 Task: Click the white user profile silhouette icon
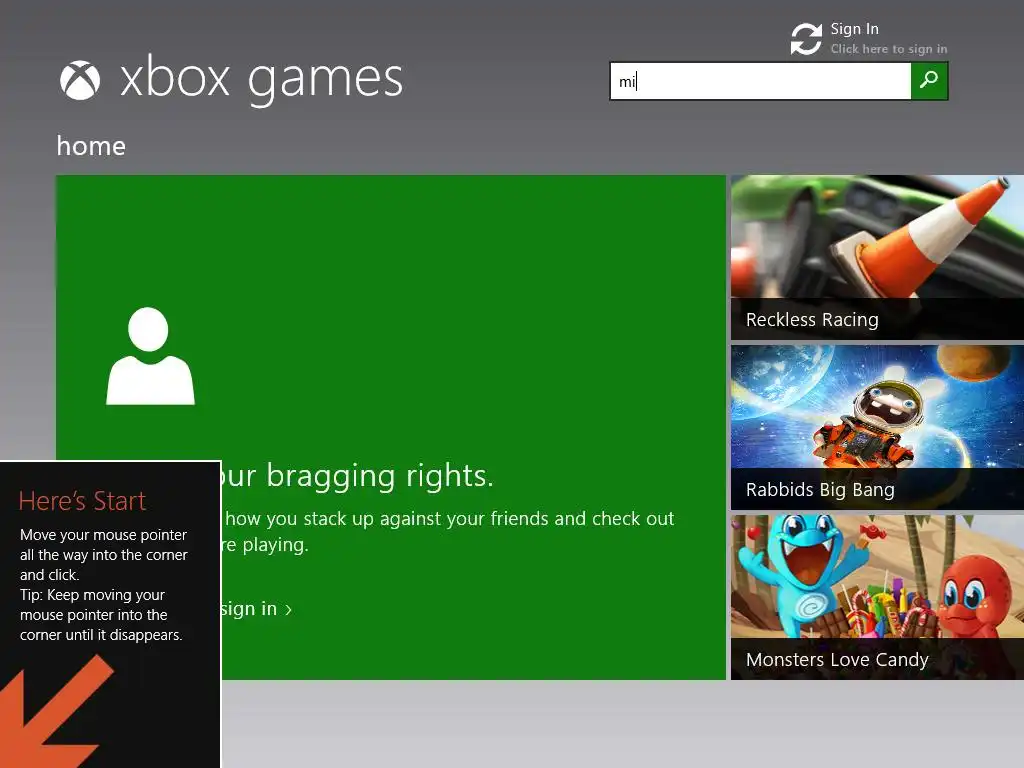pos(150,356)
